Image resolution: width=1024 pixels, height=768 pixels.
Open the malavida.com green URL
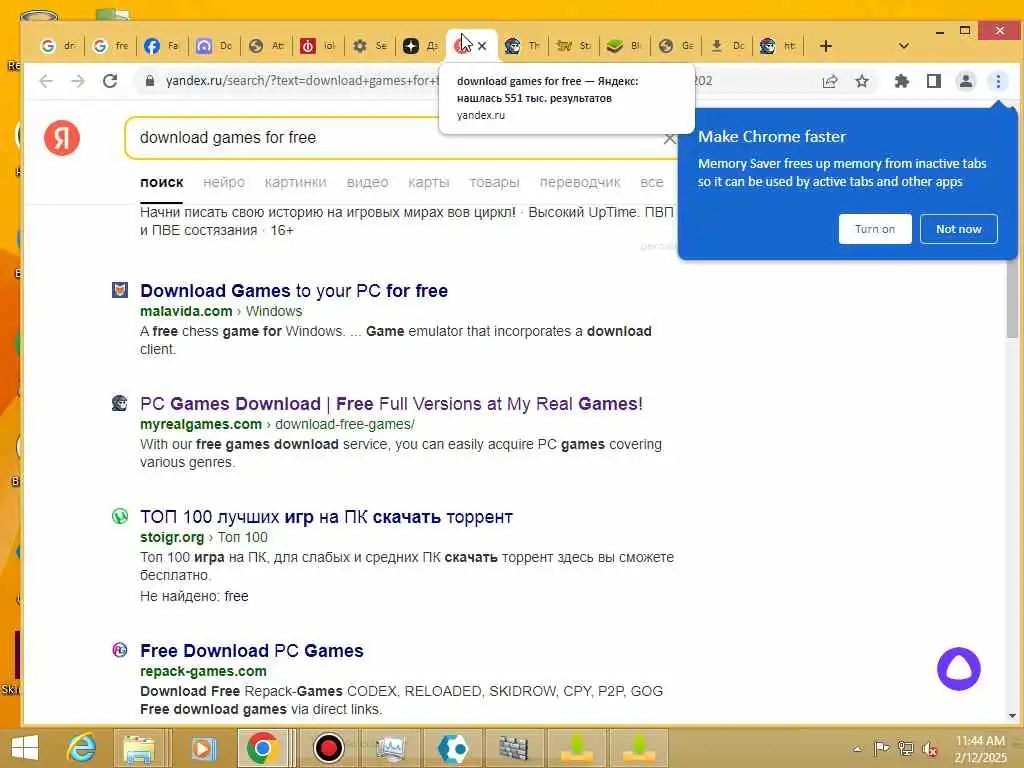click(186, 312)
